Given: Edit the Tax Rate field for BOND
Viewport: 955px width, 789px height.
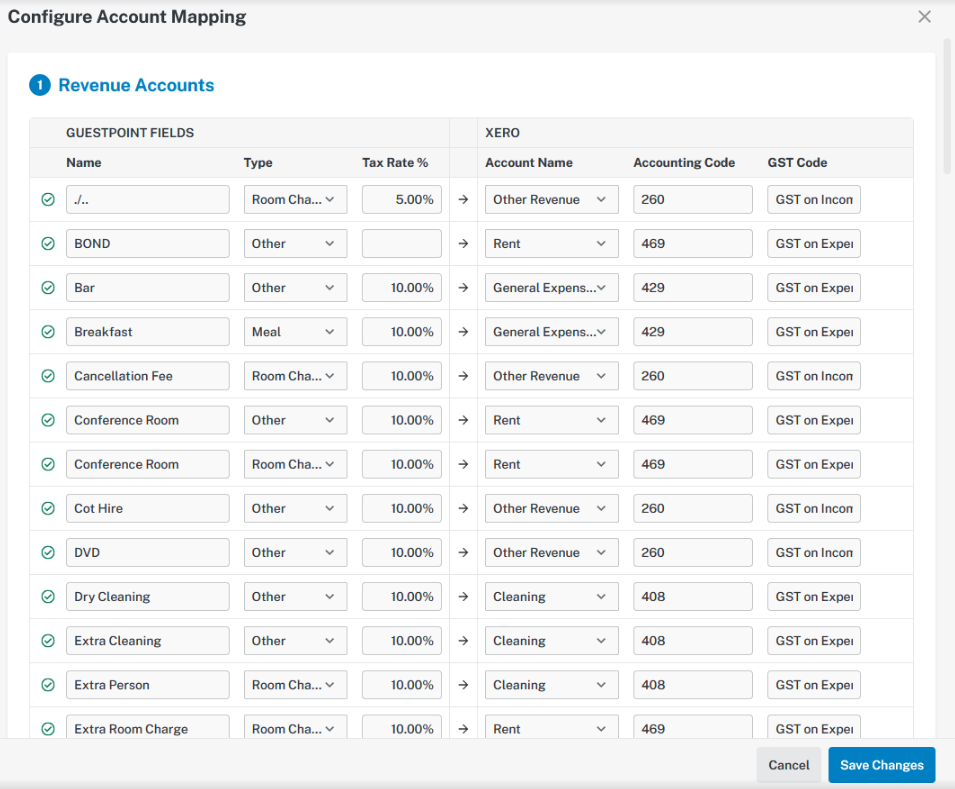Looking at the screenshot, I should (401, 244).
